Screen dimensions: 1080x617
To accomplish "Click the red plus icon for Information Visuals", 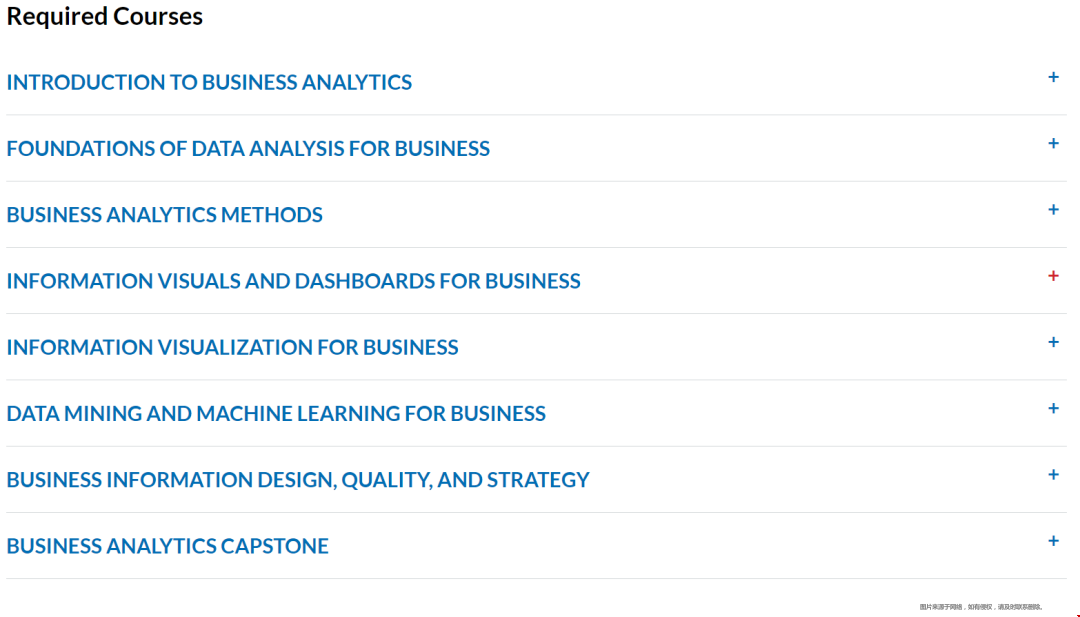I will coord(1053,275).
